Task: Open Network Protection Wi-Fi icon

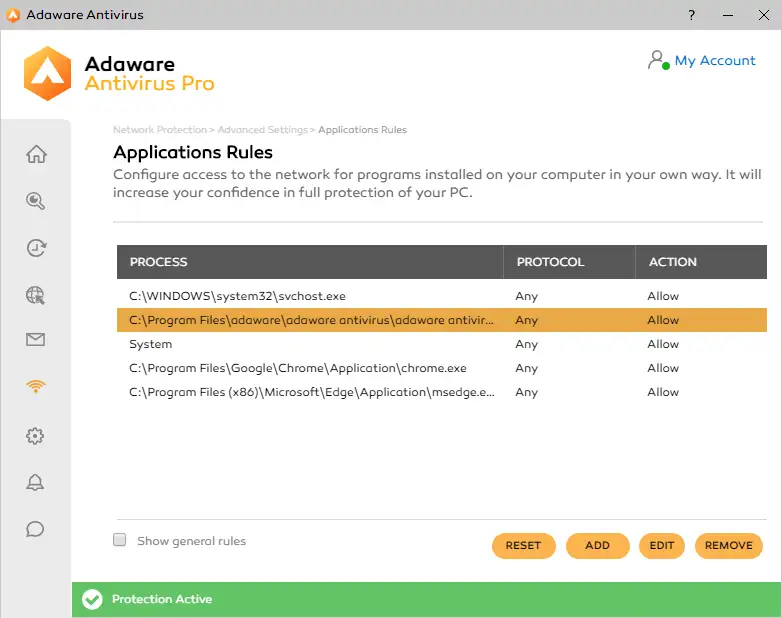Action: tap(36, 387)
